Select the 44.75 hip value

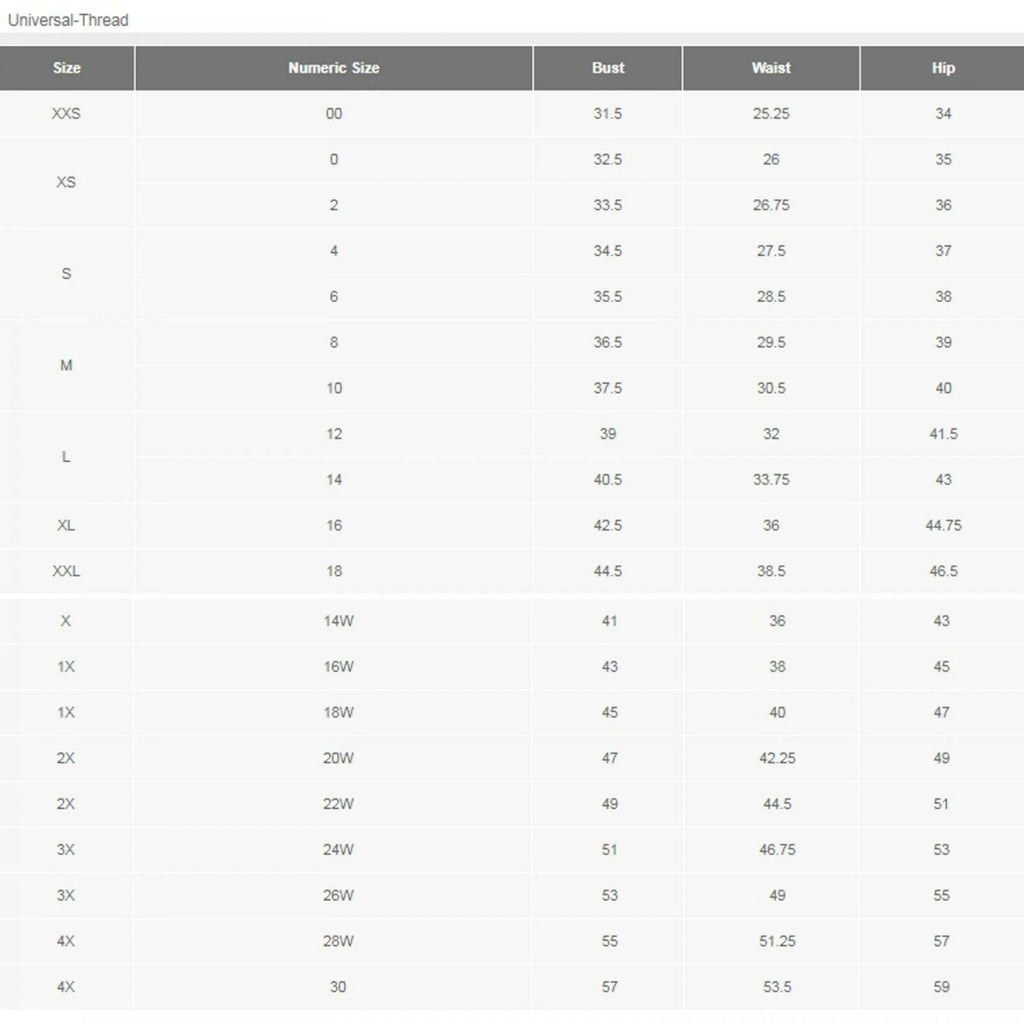[x=943, y=525]
